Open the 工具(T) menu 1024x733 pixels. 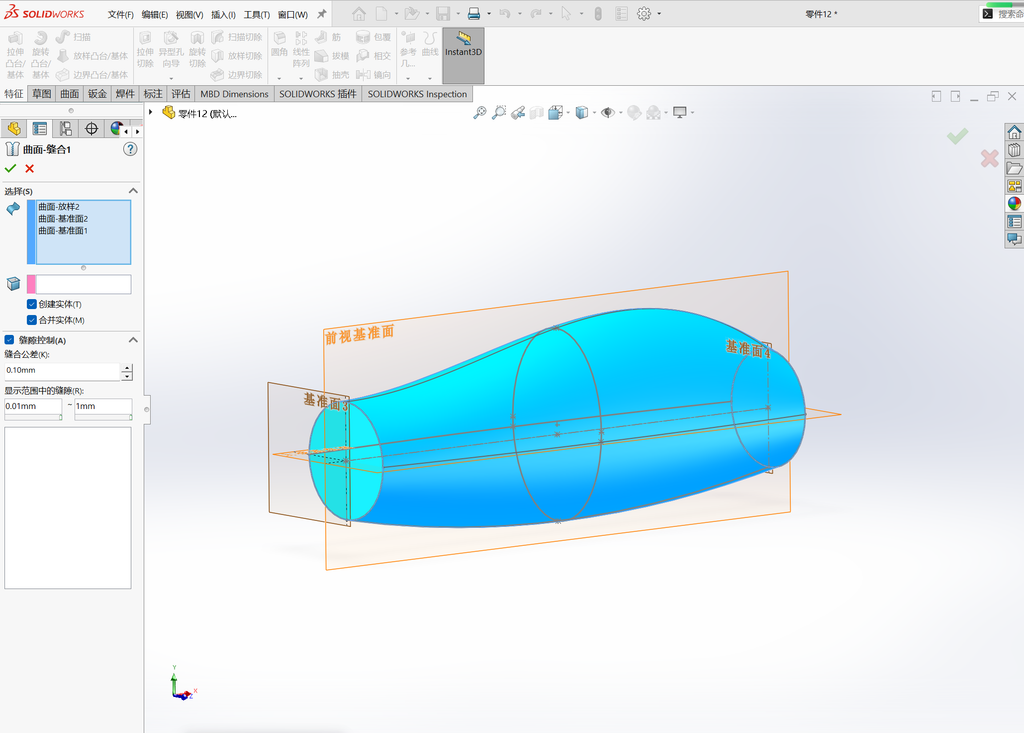257,14
